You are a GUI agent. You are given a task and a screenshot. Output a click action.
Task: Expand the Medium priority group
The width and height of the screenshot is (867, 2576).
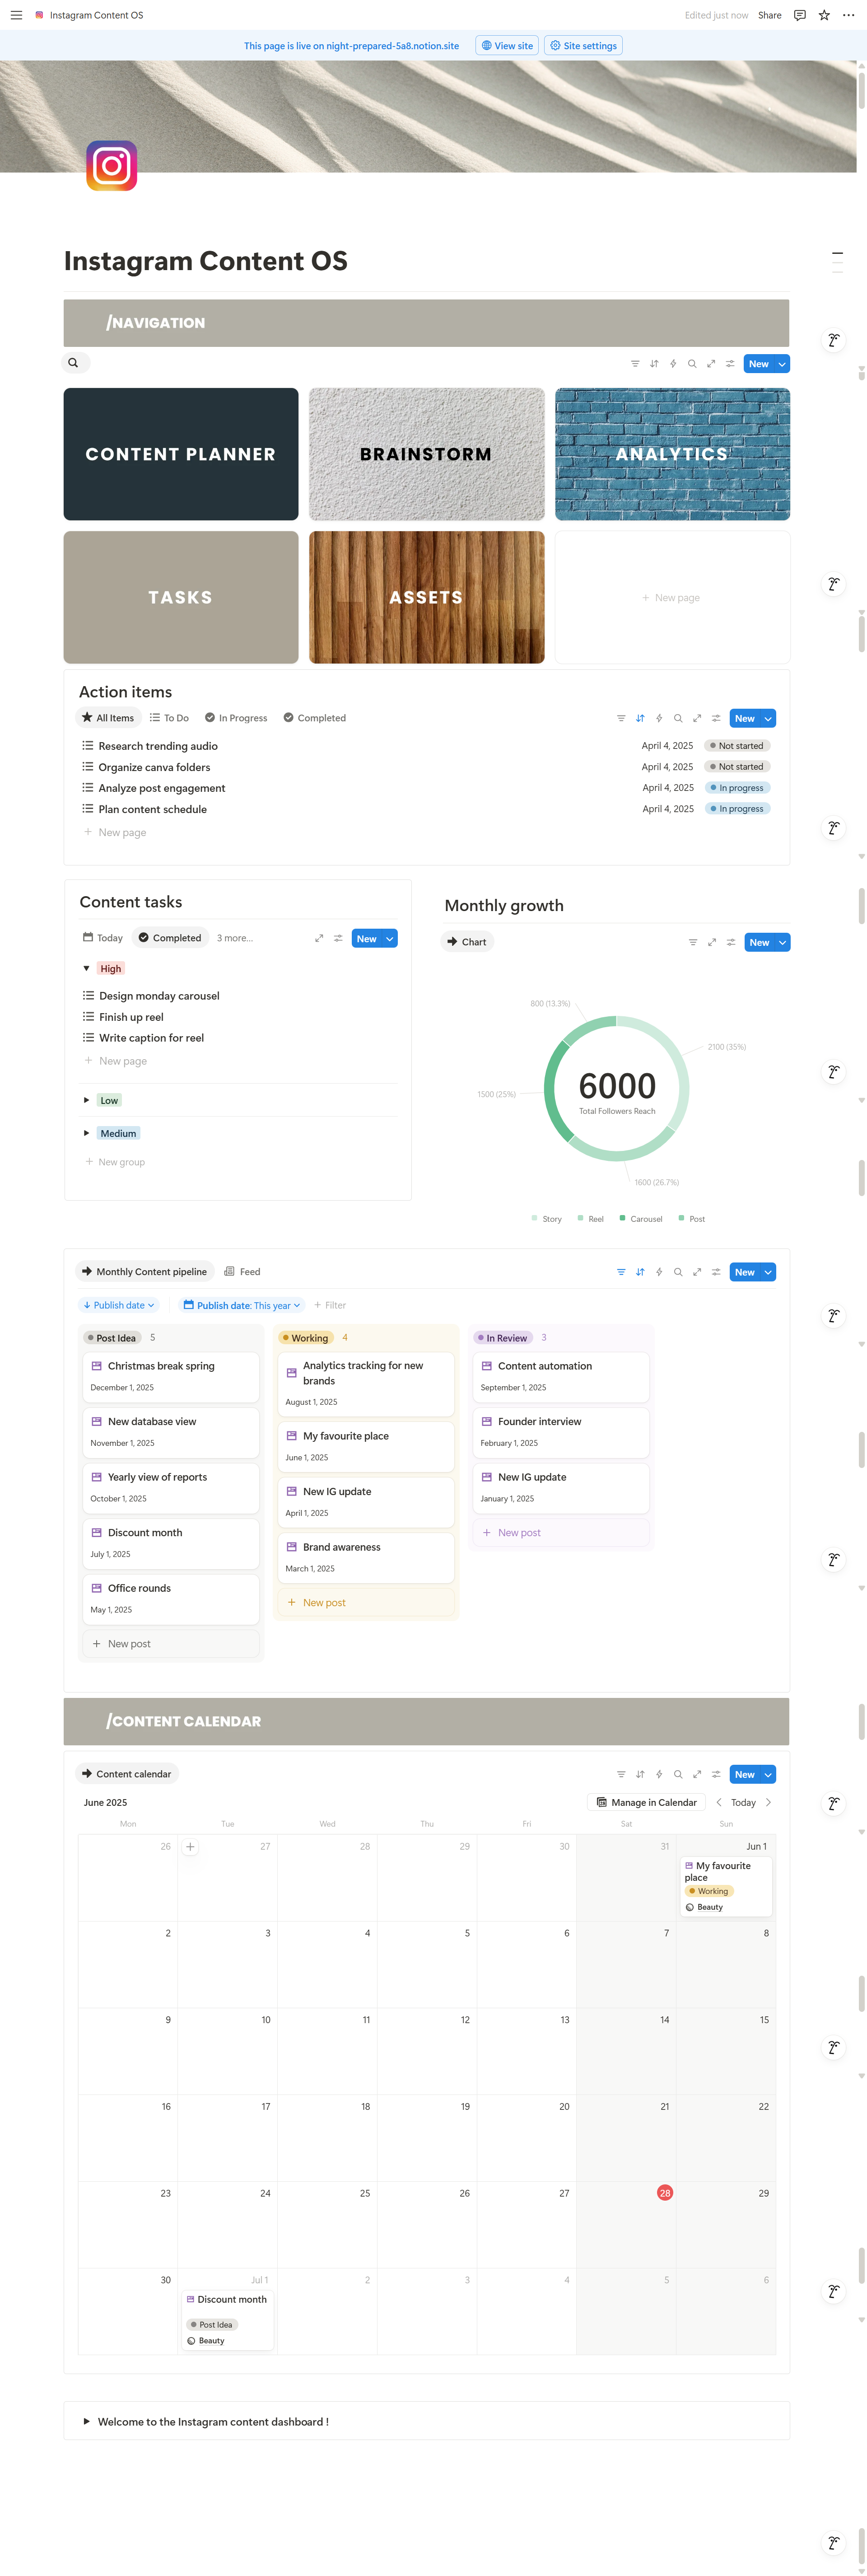[86, 1133]
